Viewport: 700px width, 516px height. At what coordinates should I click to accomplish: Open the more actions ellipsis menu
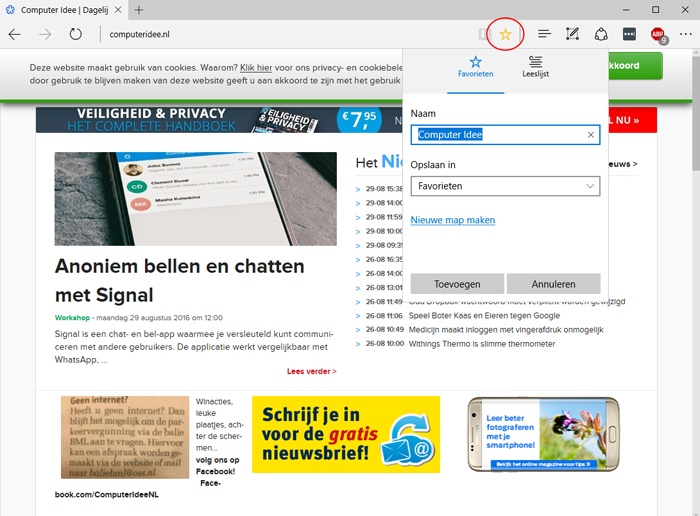click(x=686, y=34)
